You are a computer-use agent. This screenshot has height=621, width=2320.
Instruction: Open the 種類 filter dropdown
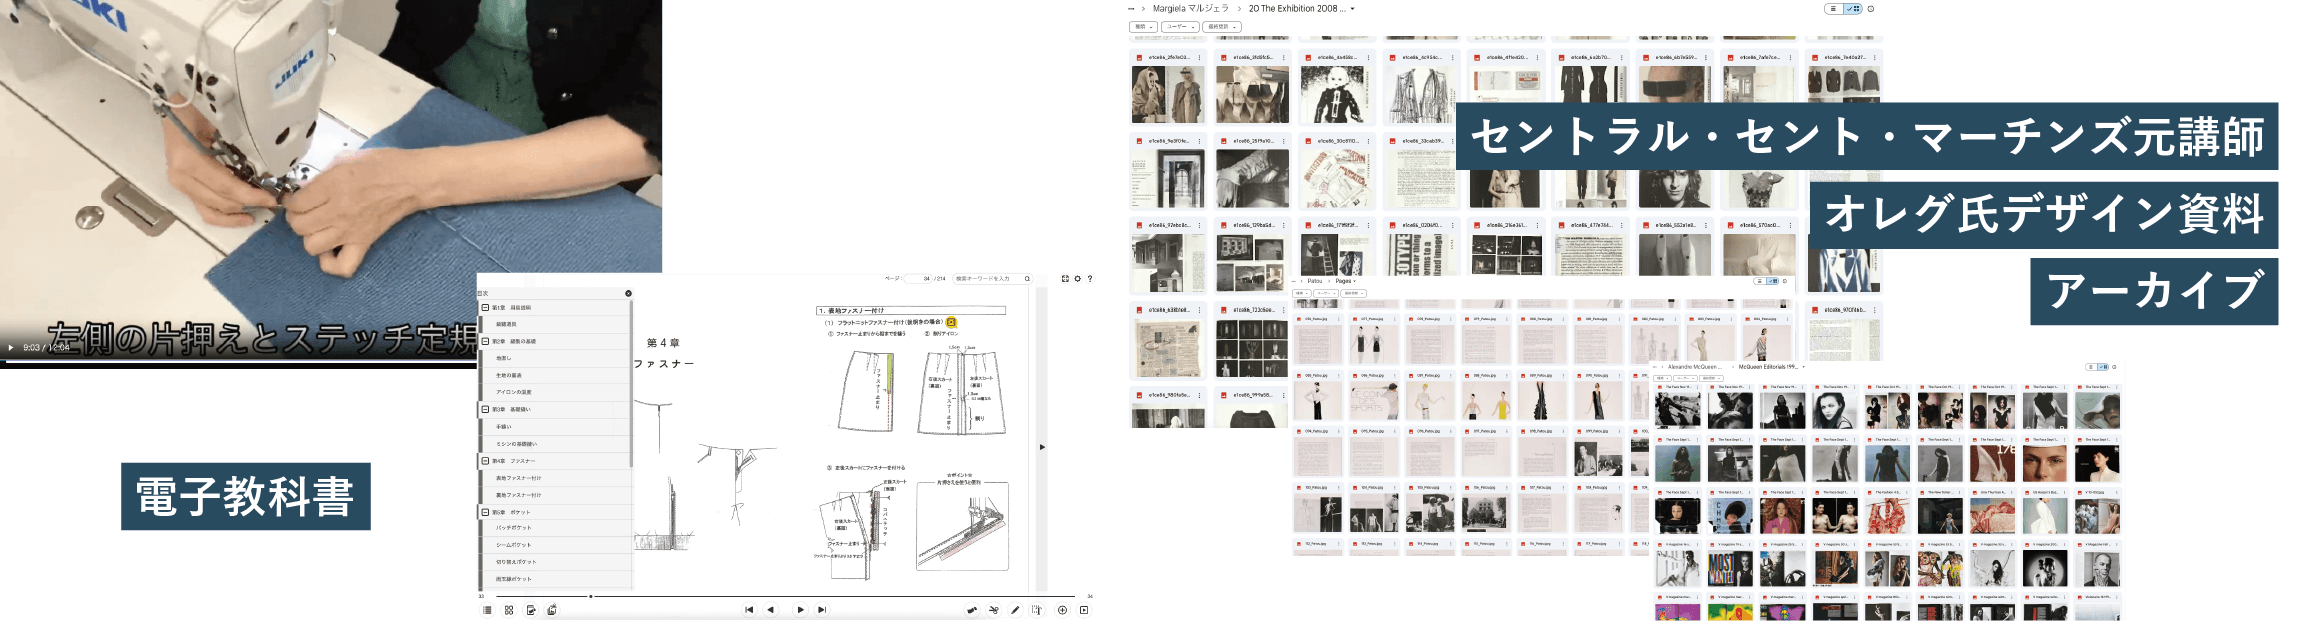click(x=1143, y=27)
